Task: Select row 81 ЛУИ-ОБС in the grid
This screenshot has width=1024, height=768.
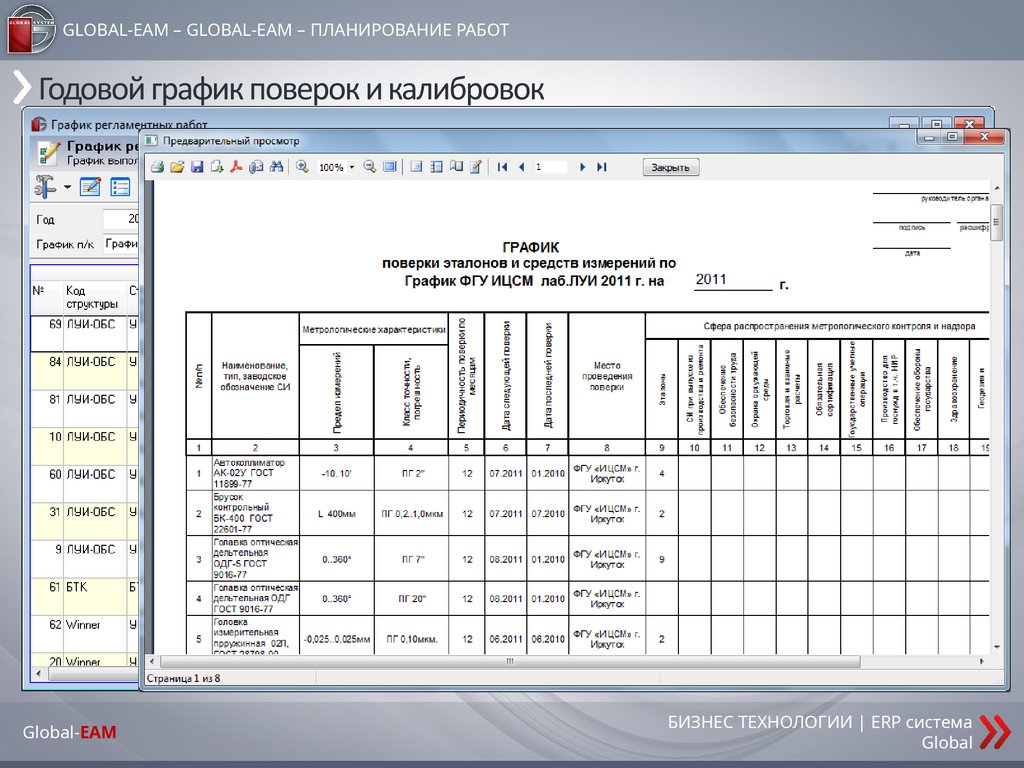Action: coord(84,409)
